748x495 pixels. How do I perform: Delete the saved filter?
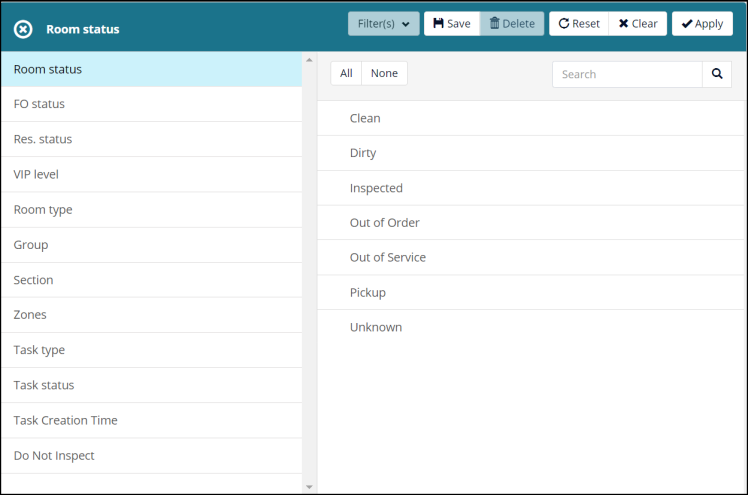point(512,23)
